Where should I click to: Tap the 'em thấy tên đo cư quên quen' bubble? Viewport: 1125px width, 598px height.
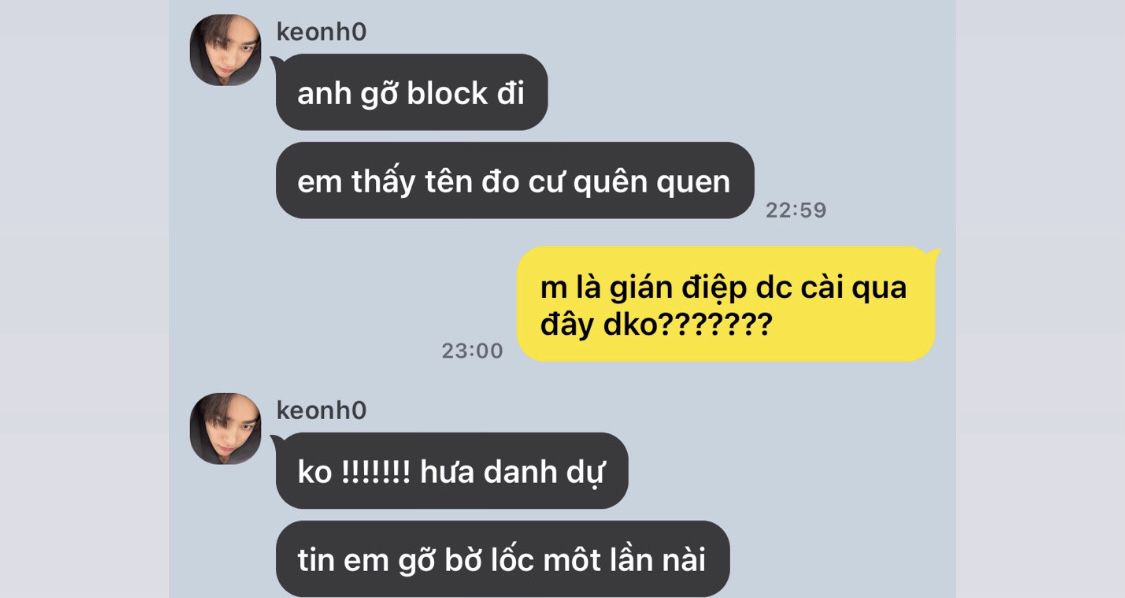[514, 181]
